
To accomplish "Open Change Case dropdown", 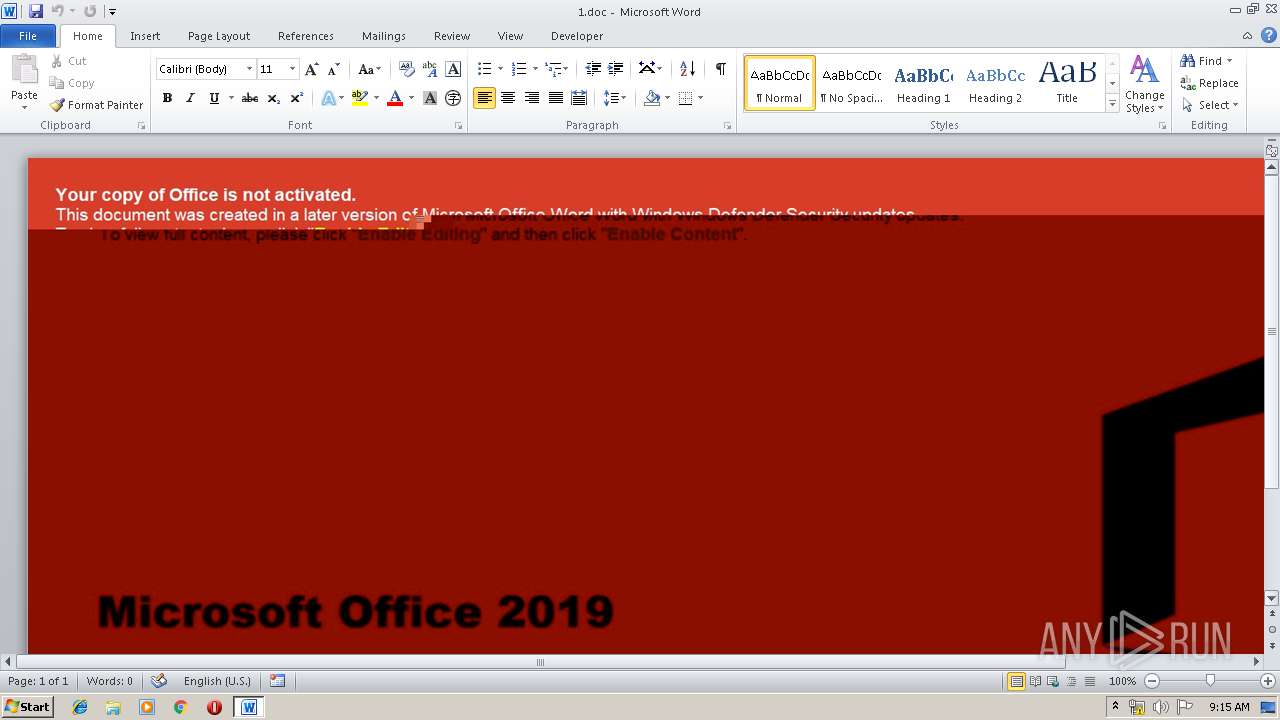I will pyautogui.click(x=370, y=69).
